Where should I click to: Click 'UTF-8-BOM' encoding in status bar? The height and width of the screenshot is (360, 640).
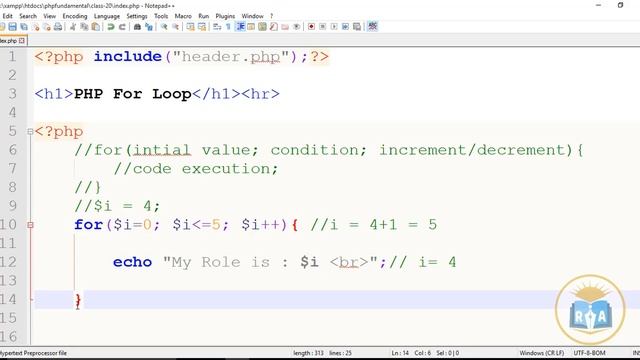click(x=589, y=353)
